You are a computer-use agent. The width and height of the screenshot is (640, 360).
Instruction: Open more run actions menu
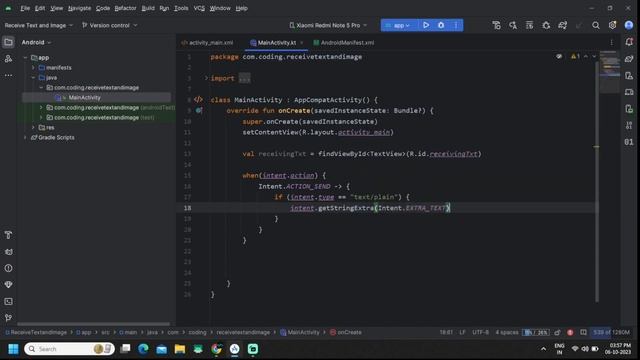456,25
